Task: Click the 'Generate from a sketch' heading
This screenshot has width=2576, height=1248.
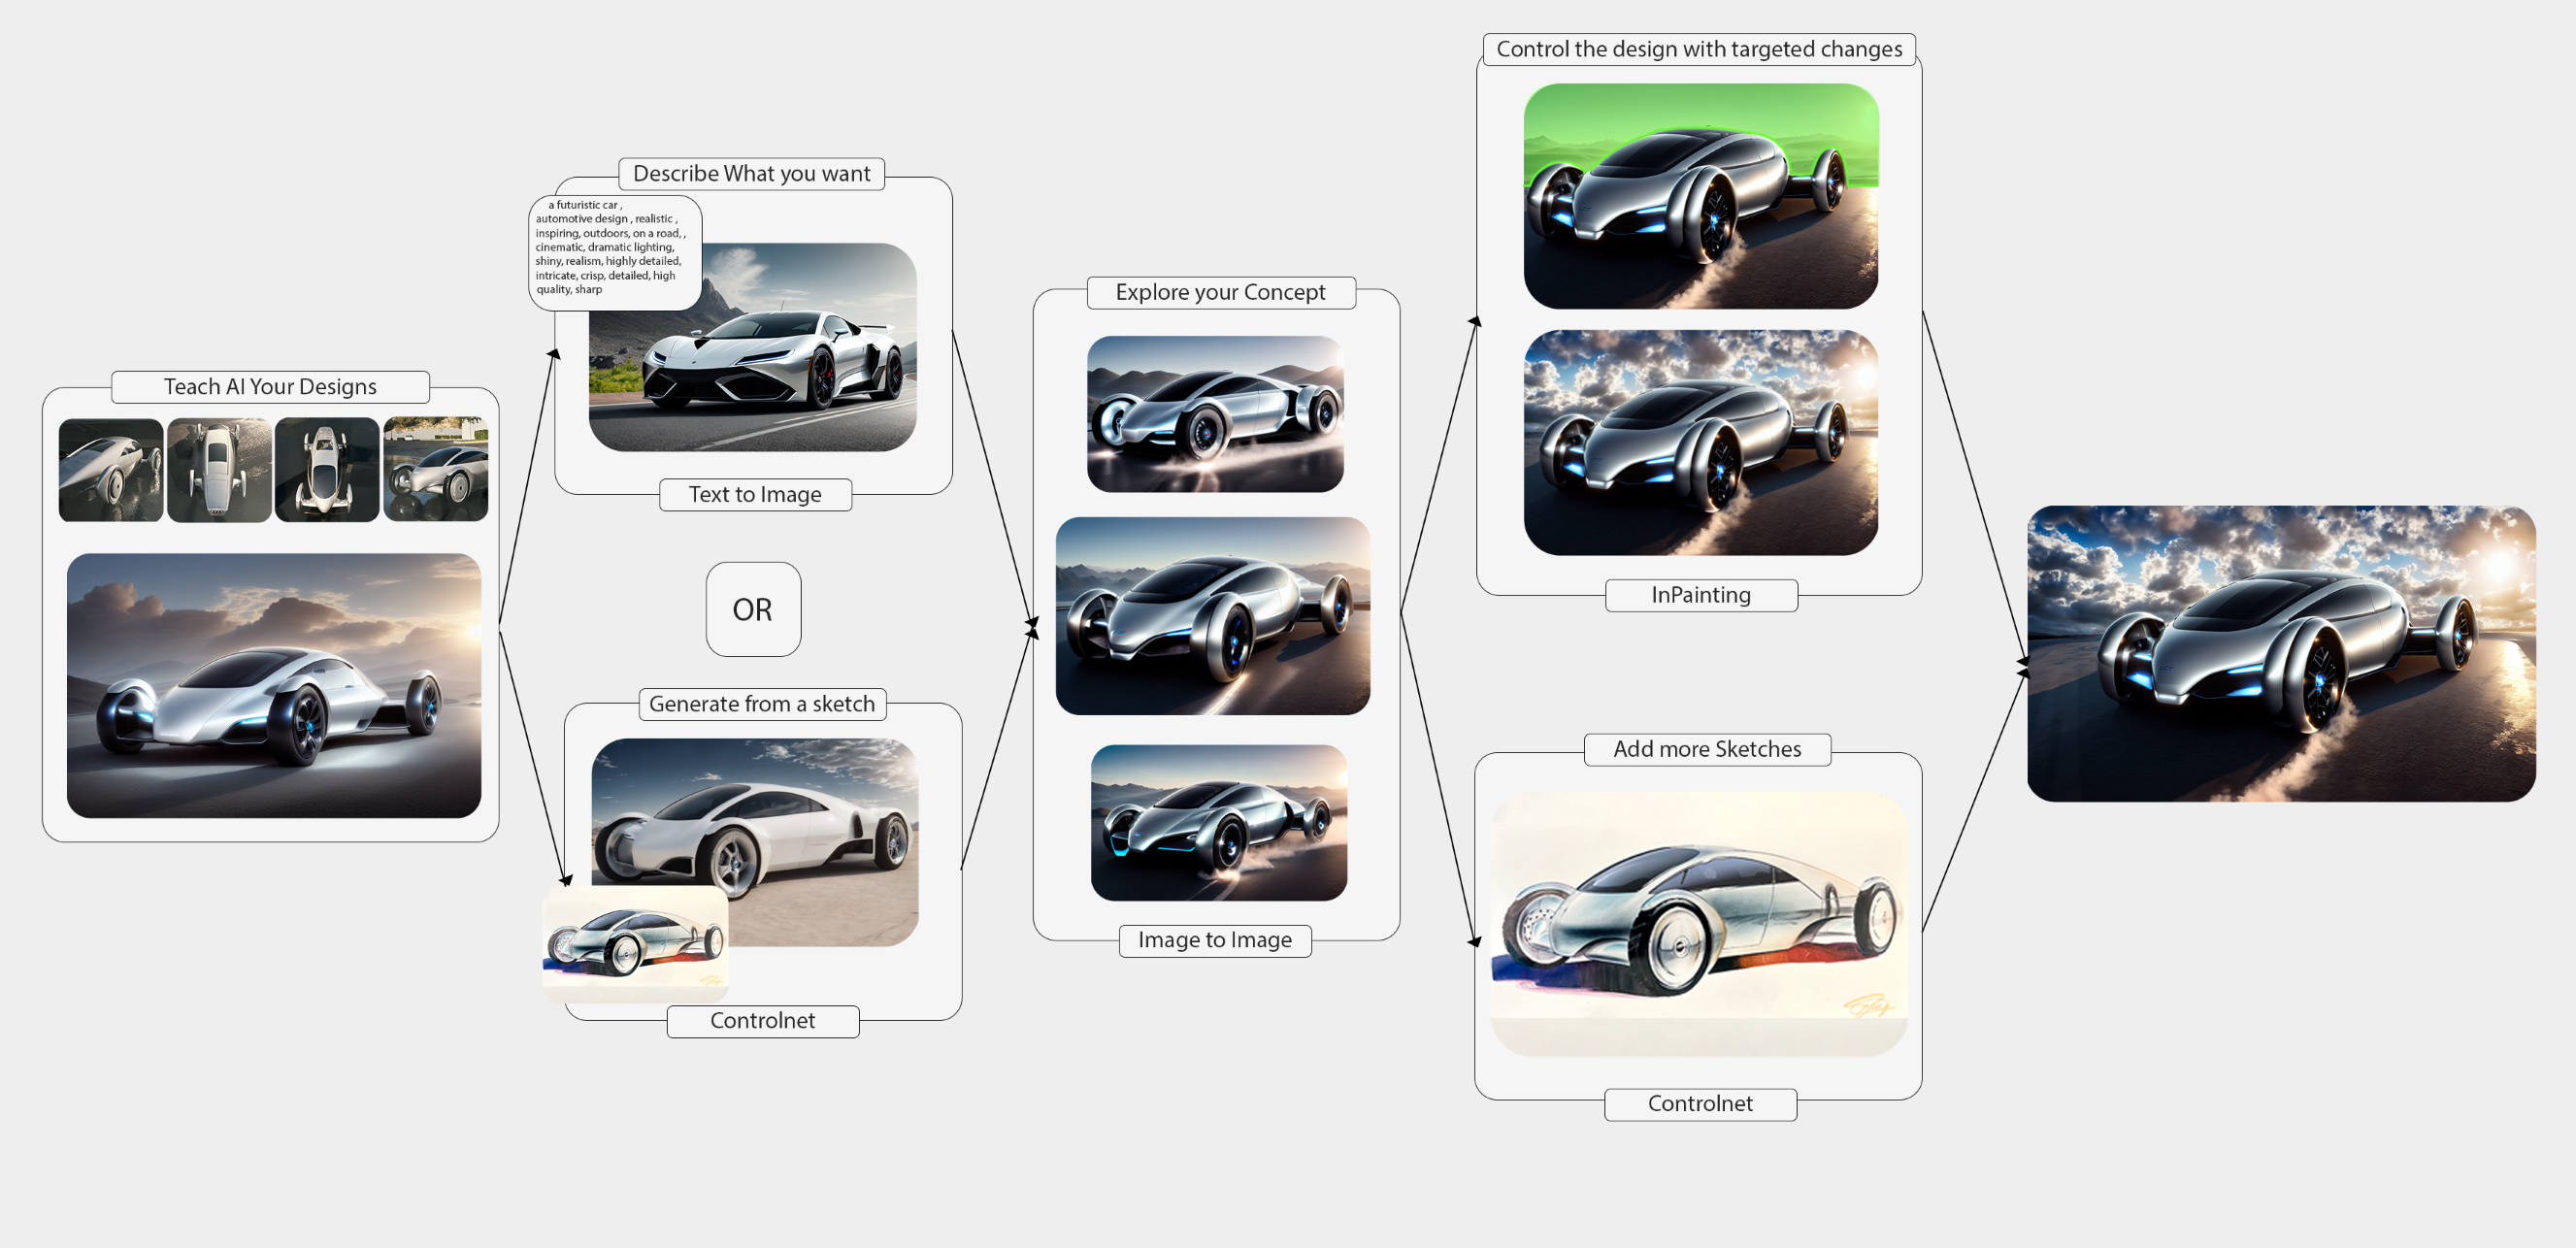Action: click(x=762, y=704)
